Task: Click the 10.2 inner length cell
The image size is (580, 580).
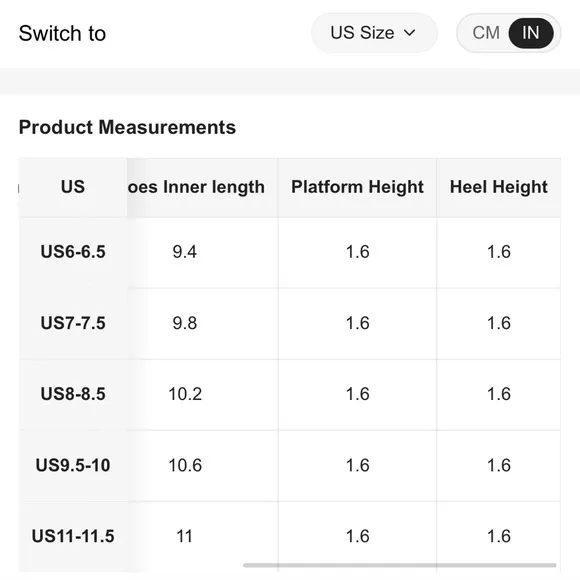Action: pos(185,394)
